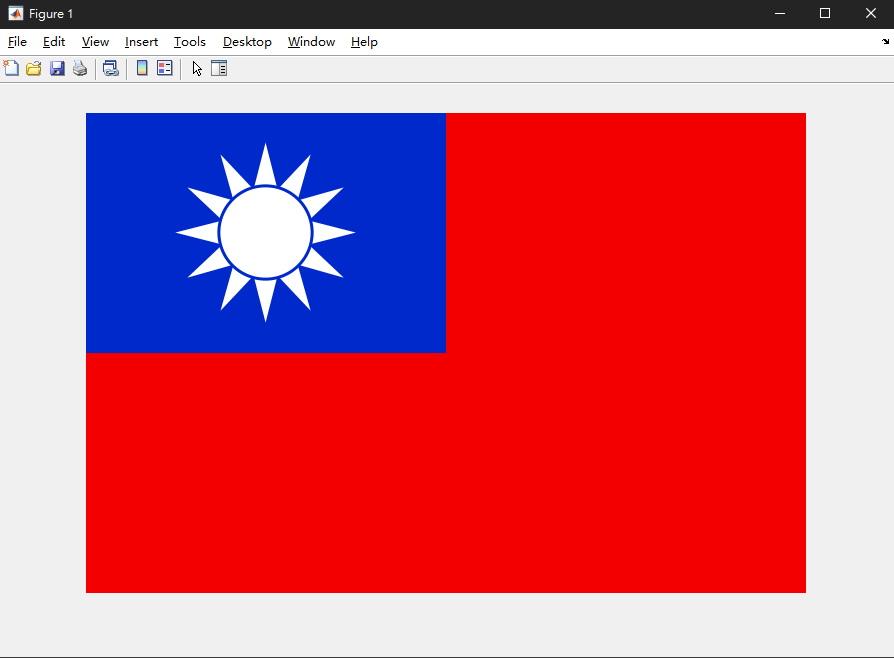Insert a colorbar using the toolbar icon
This screenshot has height=658, width=894.
pyautogui.click(x=142, y=68)
